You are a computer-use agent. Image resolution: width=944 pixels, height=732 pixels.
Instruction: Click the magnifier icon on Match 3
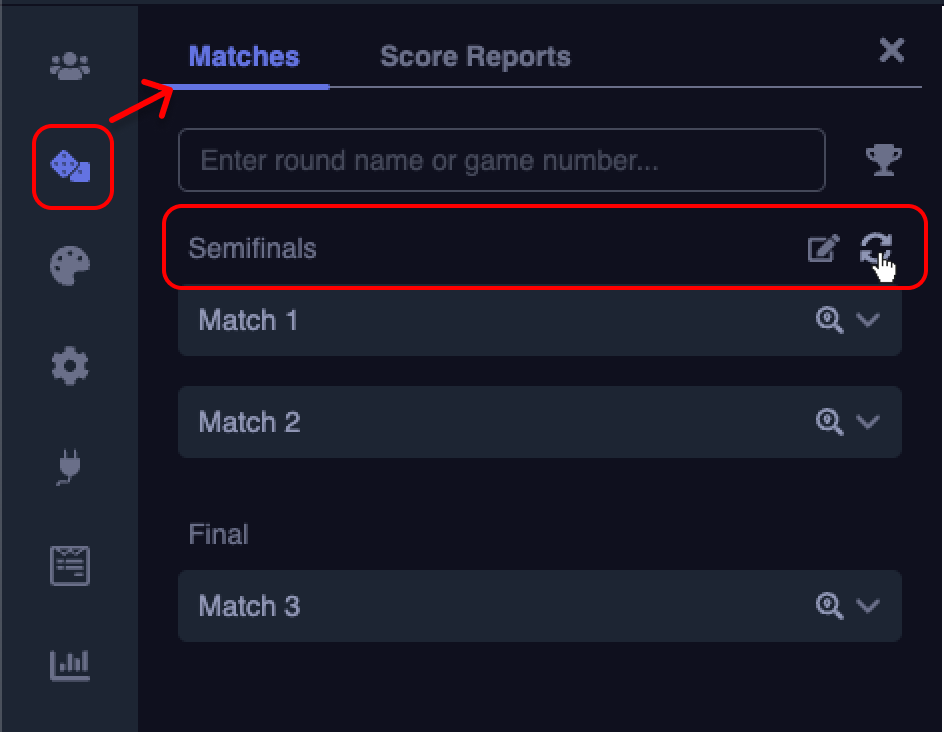tap(829, 606)
